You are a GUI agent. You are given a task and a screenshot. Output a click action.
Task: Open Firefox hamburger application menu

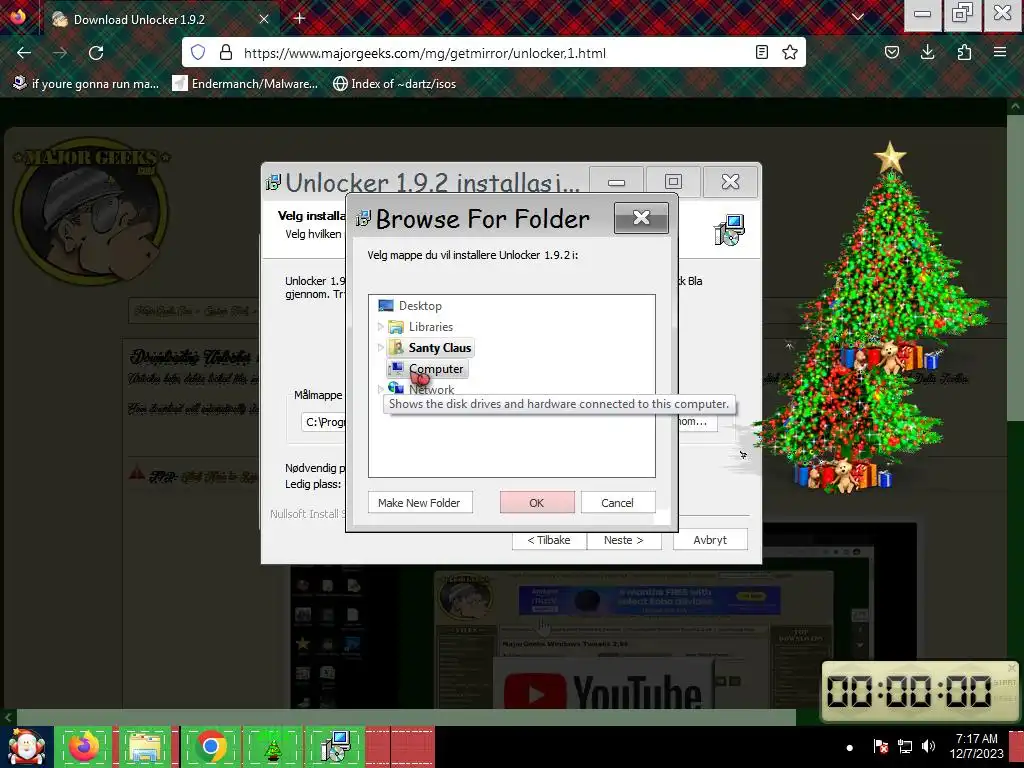pyautogui.click(x=1000, y=52)
